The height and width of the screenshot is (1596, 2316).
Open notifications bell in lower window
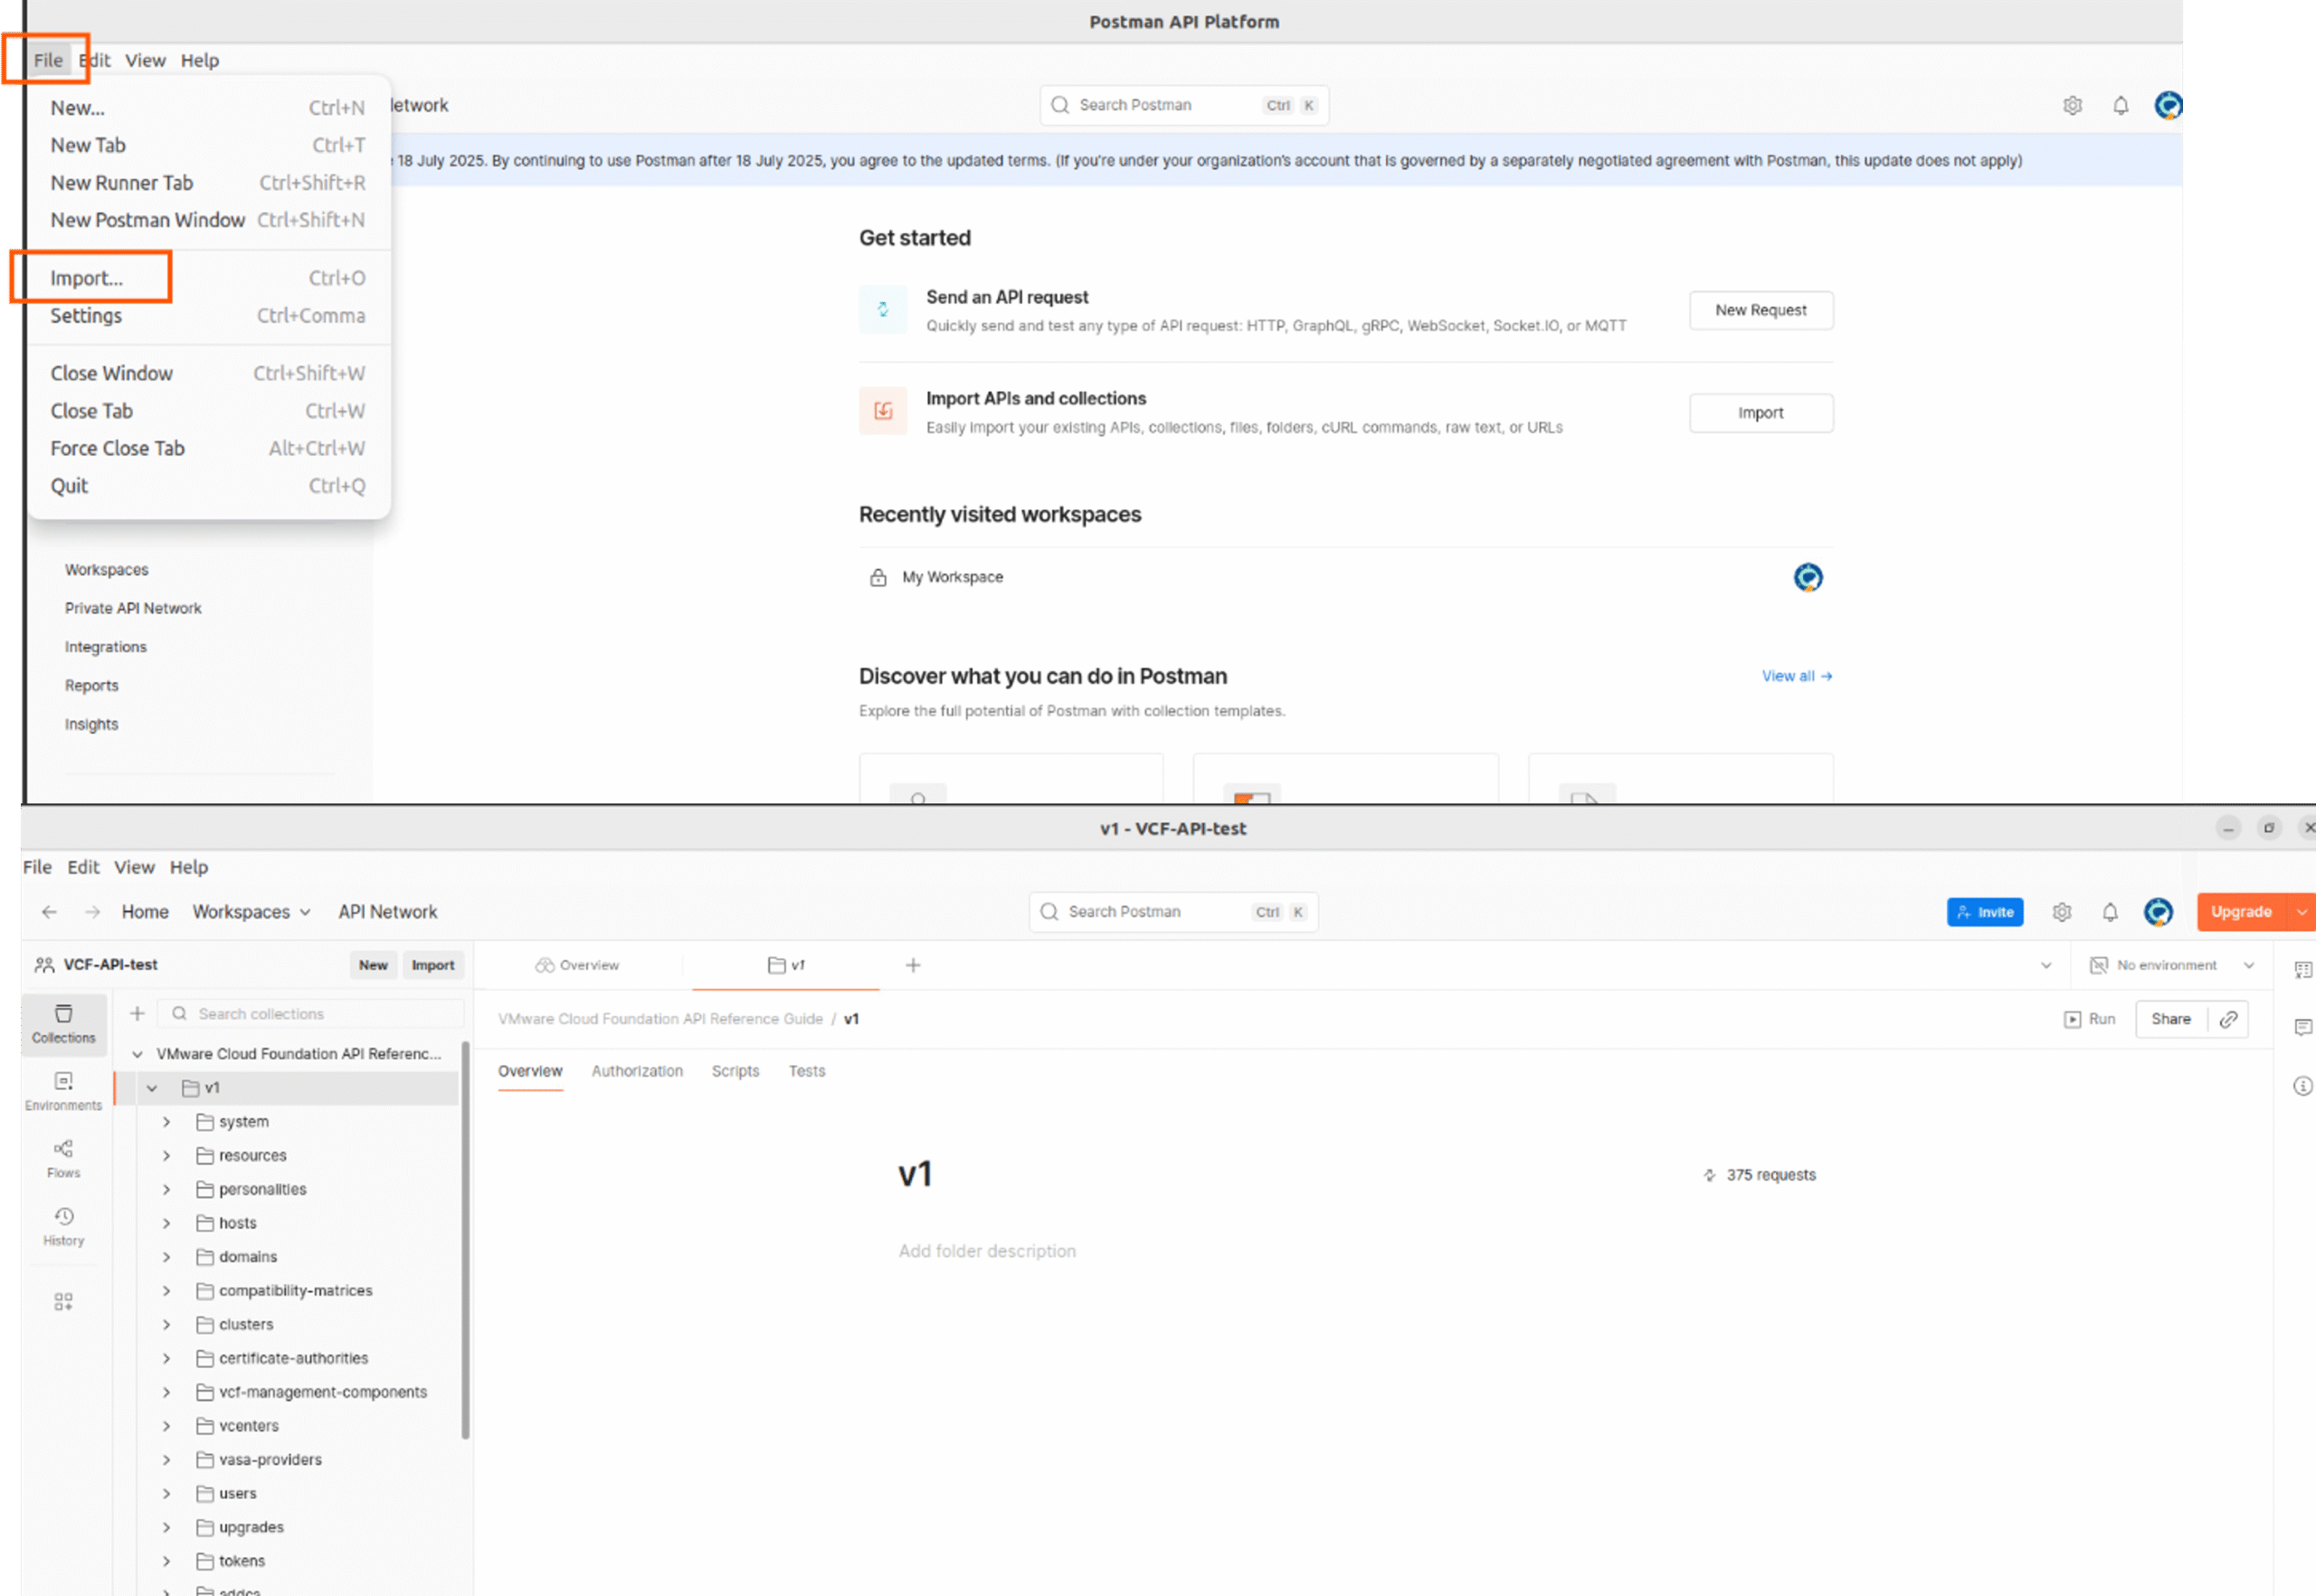pos(2110,912)
